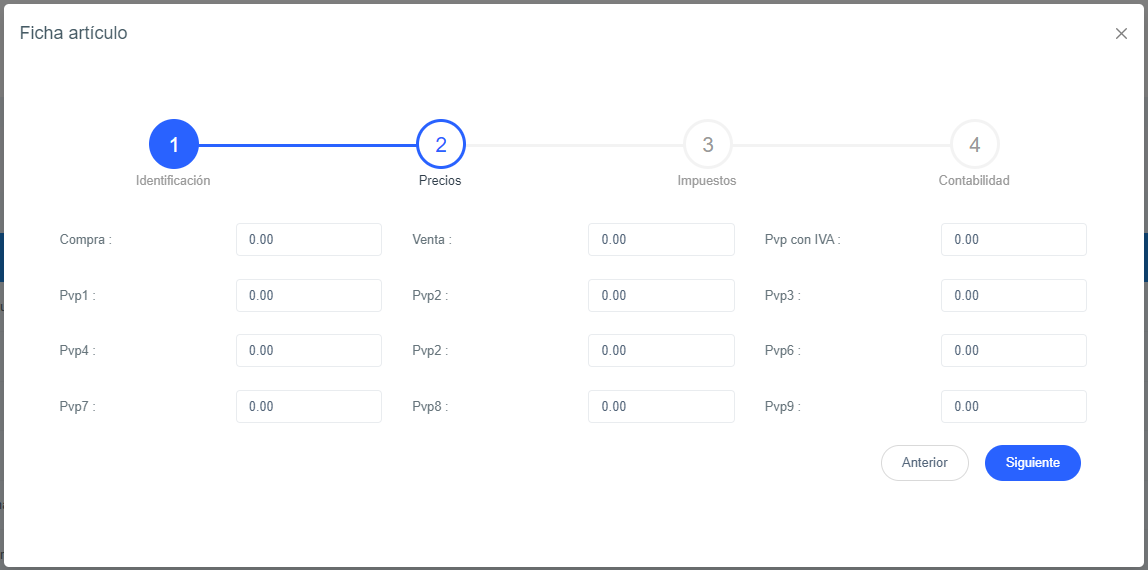Click the Pvp1 input box
The height and width of the screenshot is (570, 1148).
click(309, 296)
